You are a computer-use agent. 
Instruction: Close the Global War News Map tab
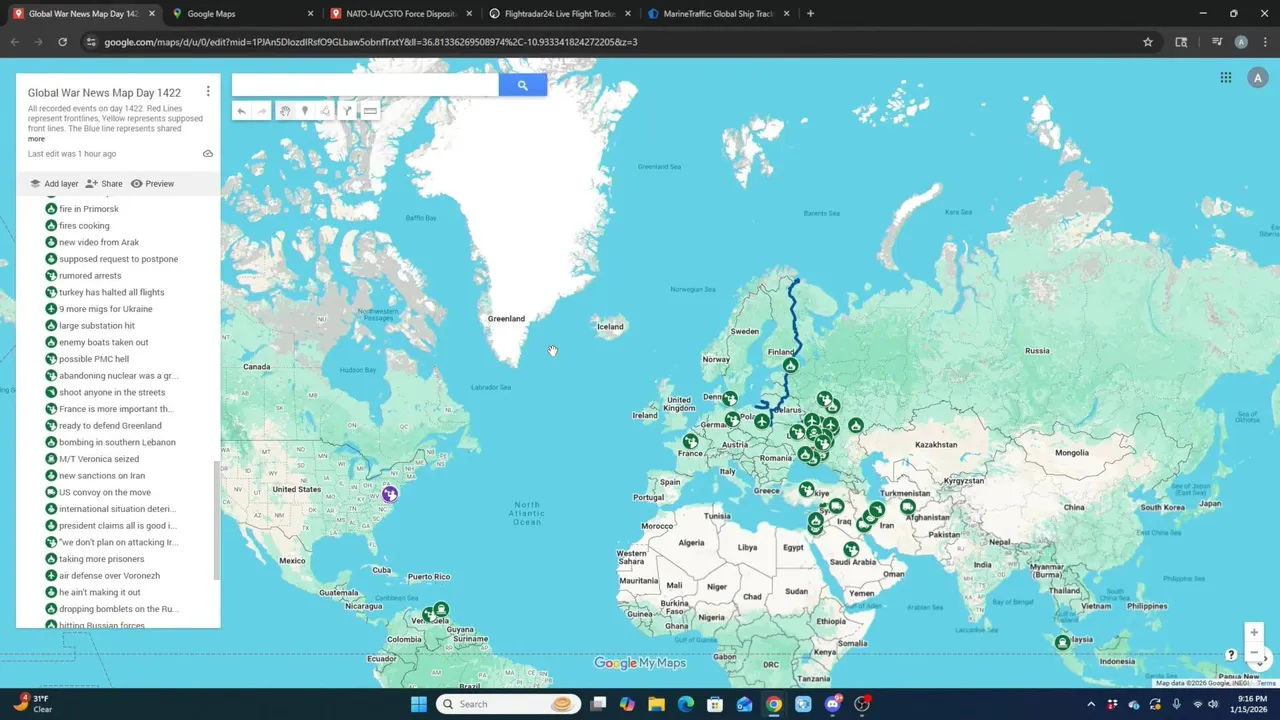point(152,14)
